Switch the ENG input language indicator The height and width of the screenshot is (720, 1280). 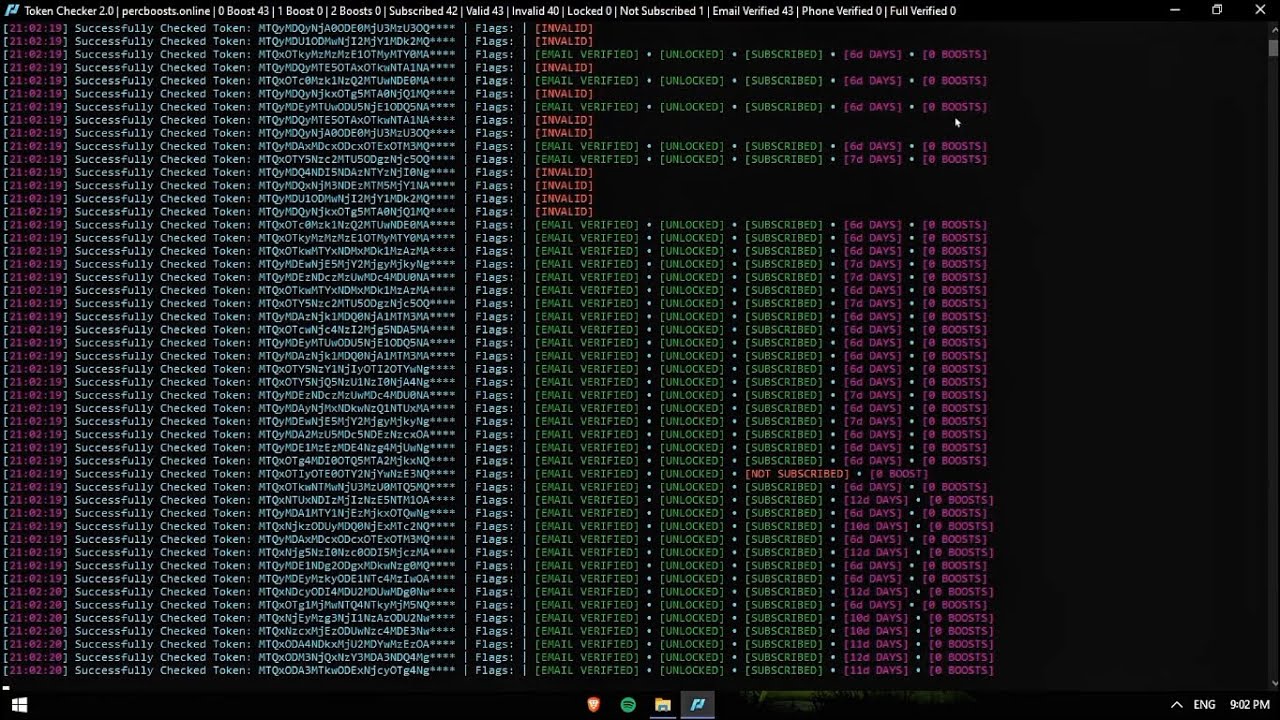(1204, 705)
